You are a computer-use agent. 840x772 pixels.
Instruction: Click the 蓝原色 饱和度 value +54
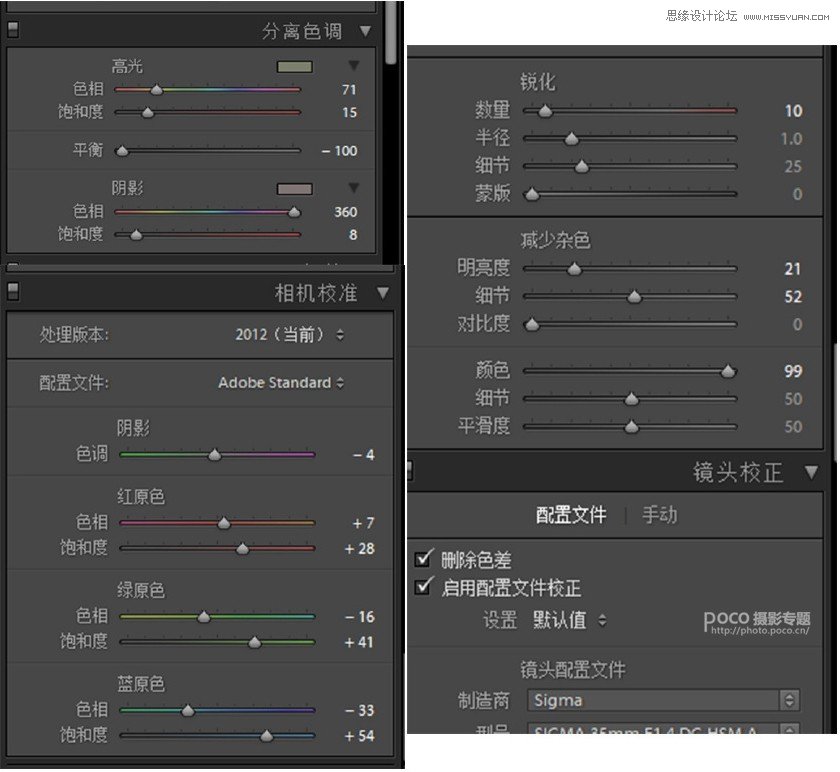(x=359, y=736)
